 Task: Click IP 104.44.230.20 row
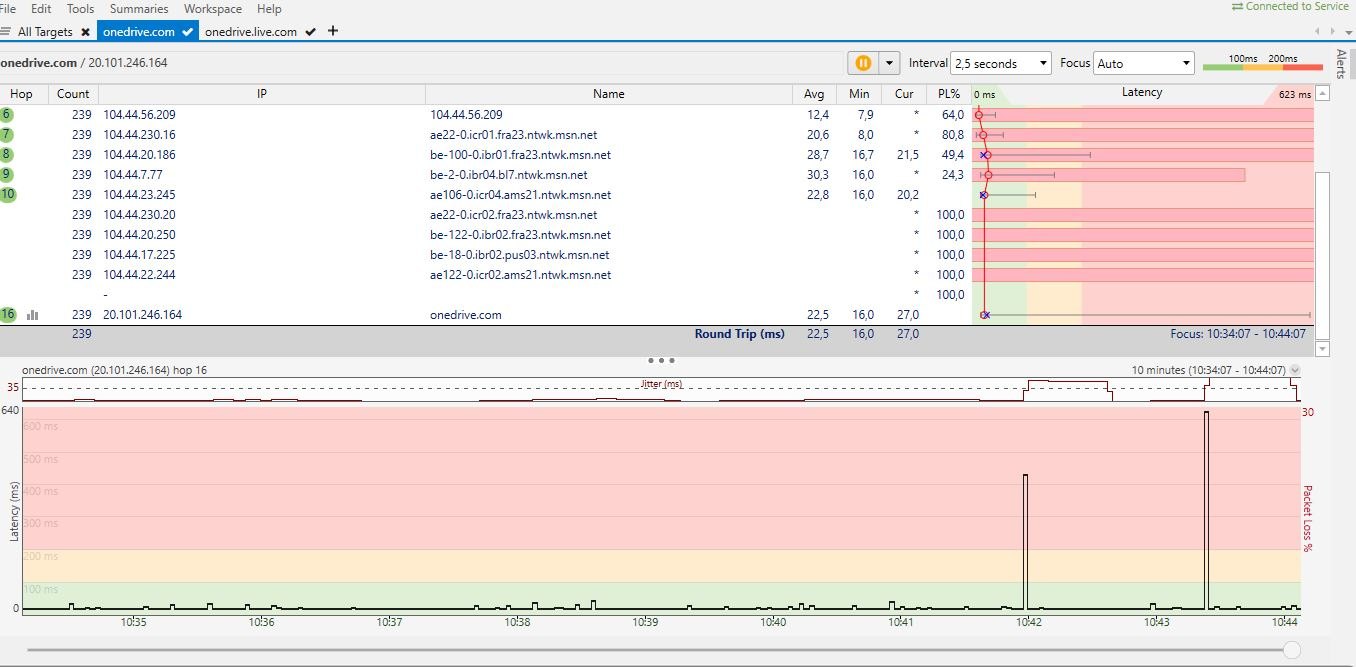tap(139, 215)
